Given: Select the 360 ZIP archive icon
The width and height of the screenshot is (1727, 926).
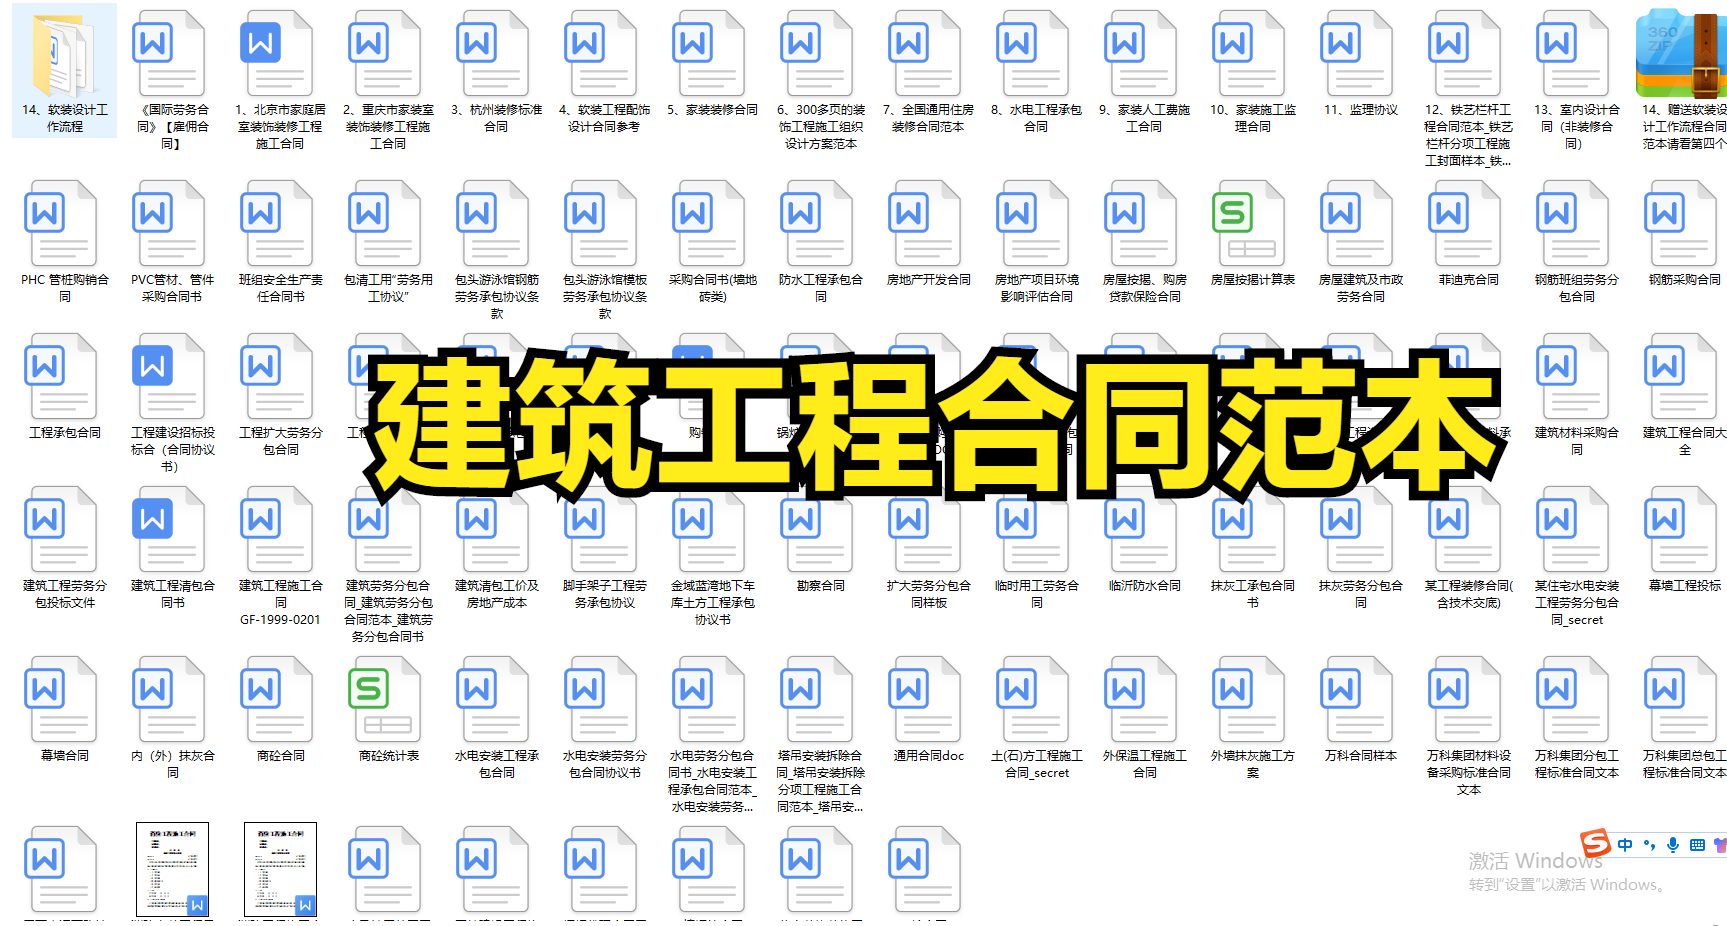Looking at the screenshot, I should 1681,54.
